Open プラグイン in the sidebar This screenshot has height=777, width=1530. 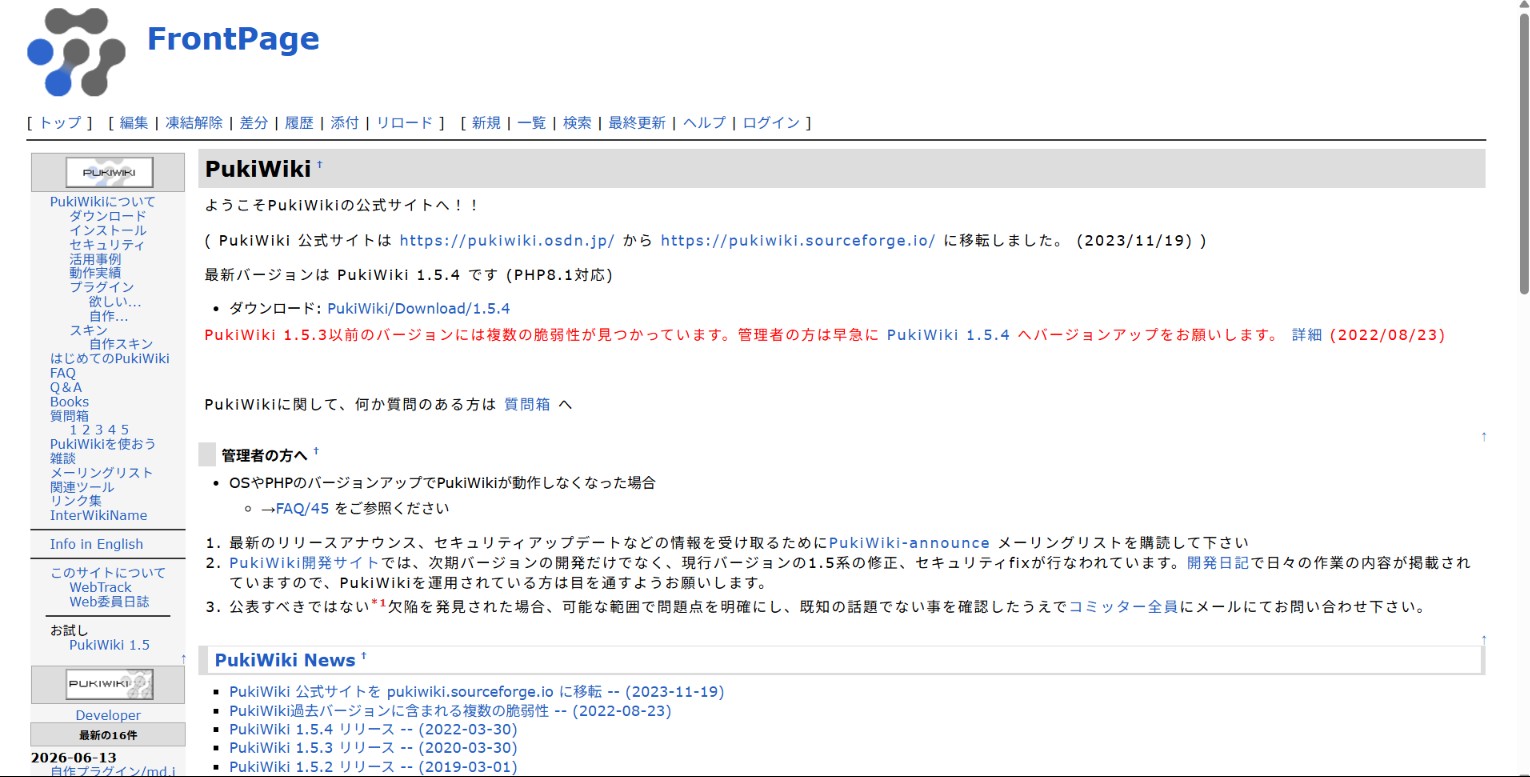[x=101, y=287]
